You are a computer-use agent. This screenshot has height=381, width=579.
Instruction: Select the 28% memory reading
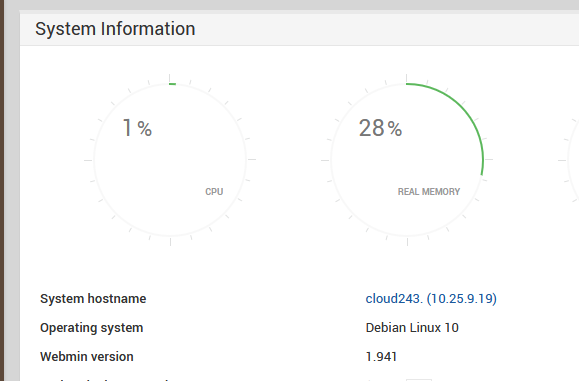pyautogui.click(x=380, y=128)
